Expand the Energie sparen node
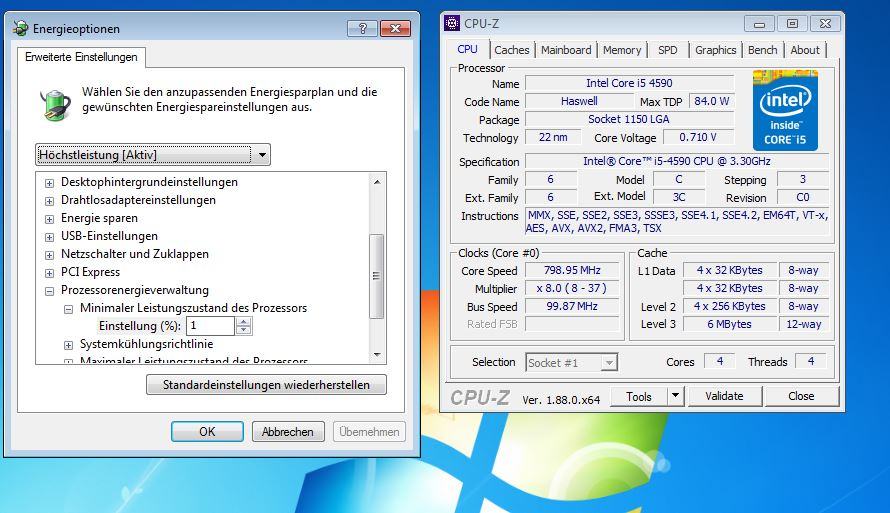 49,219
